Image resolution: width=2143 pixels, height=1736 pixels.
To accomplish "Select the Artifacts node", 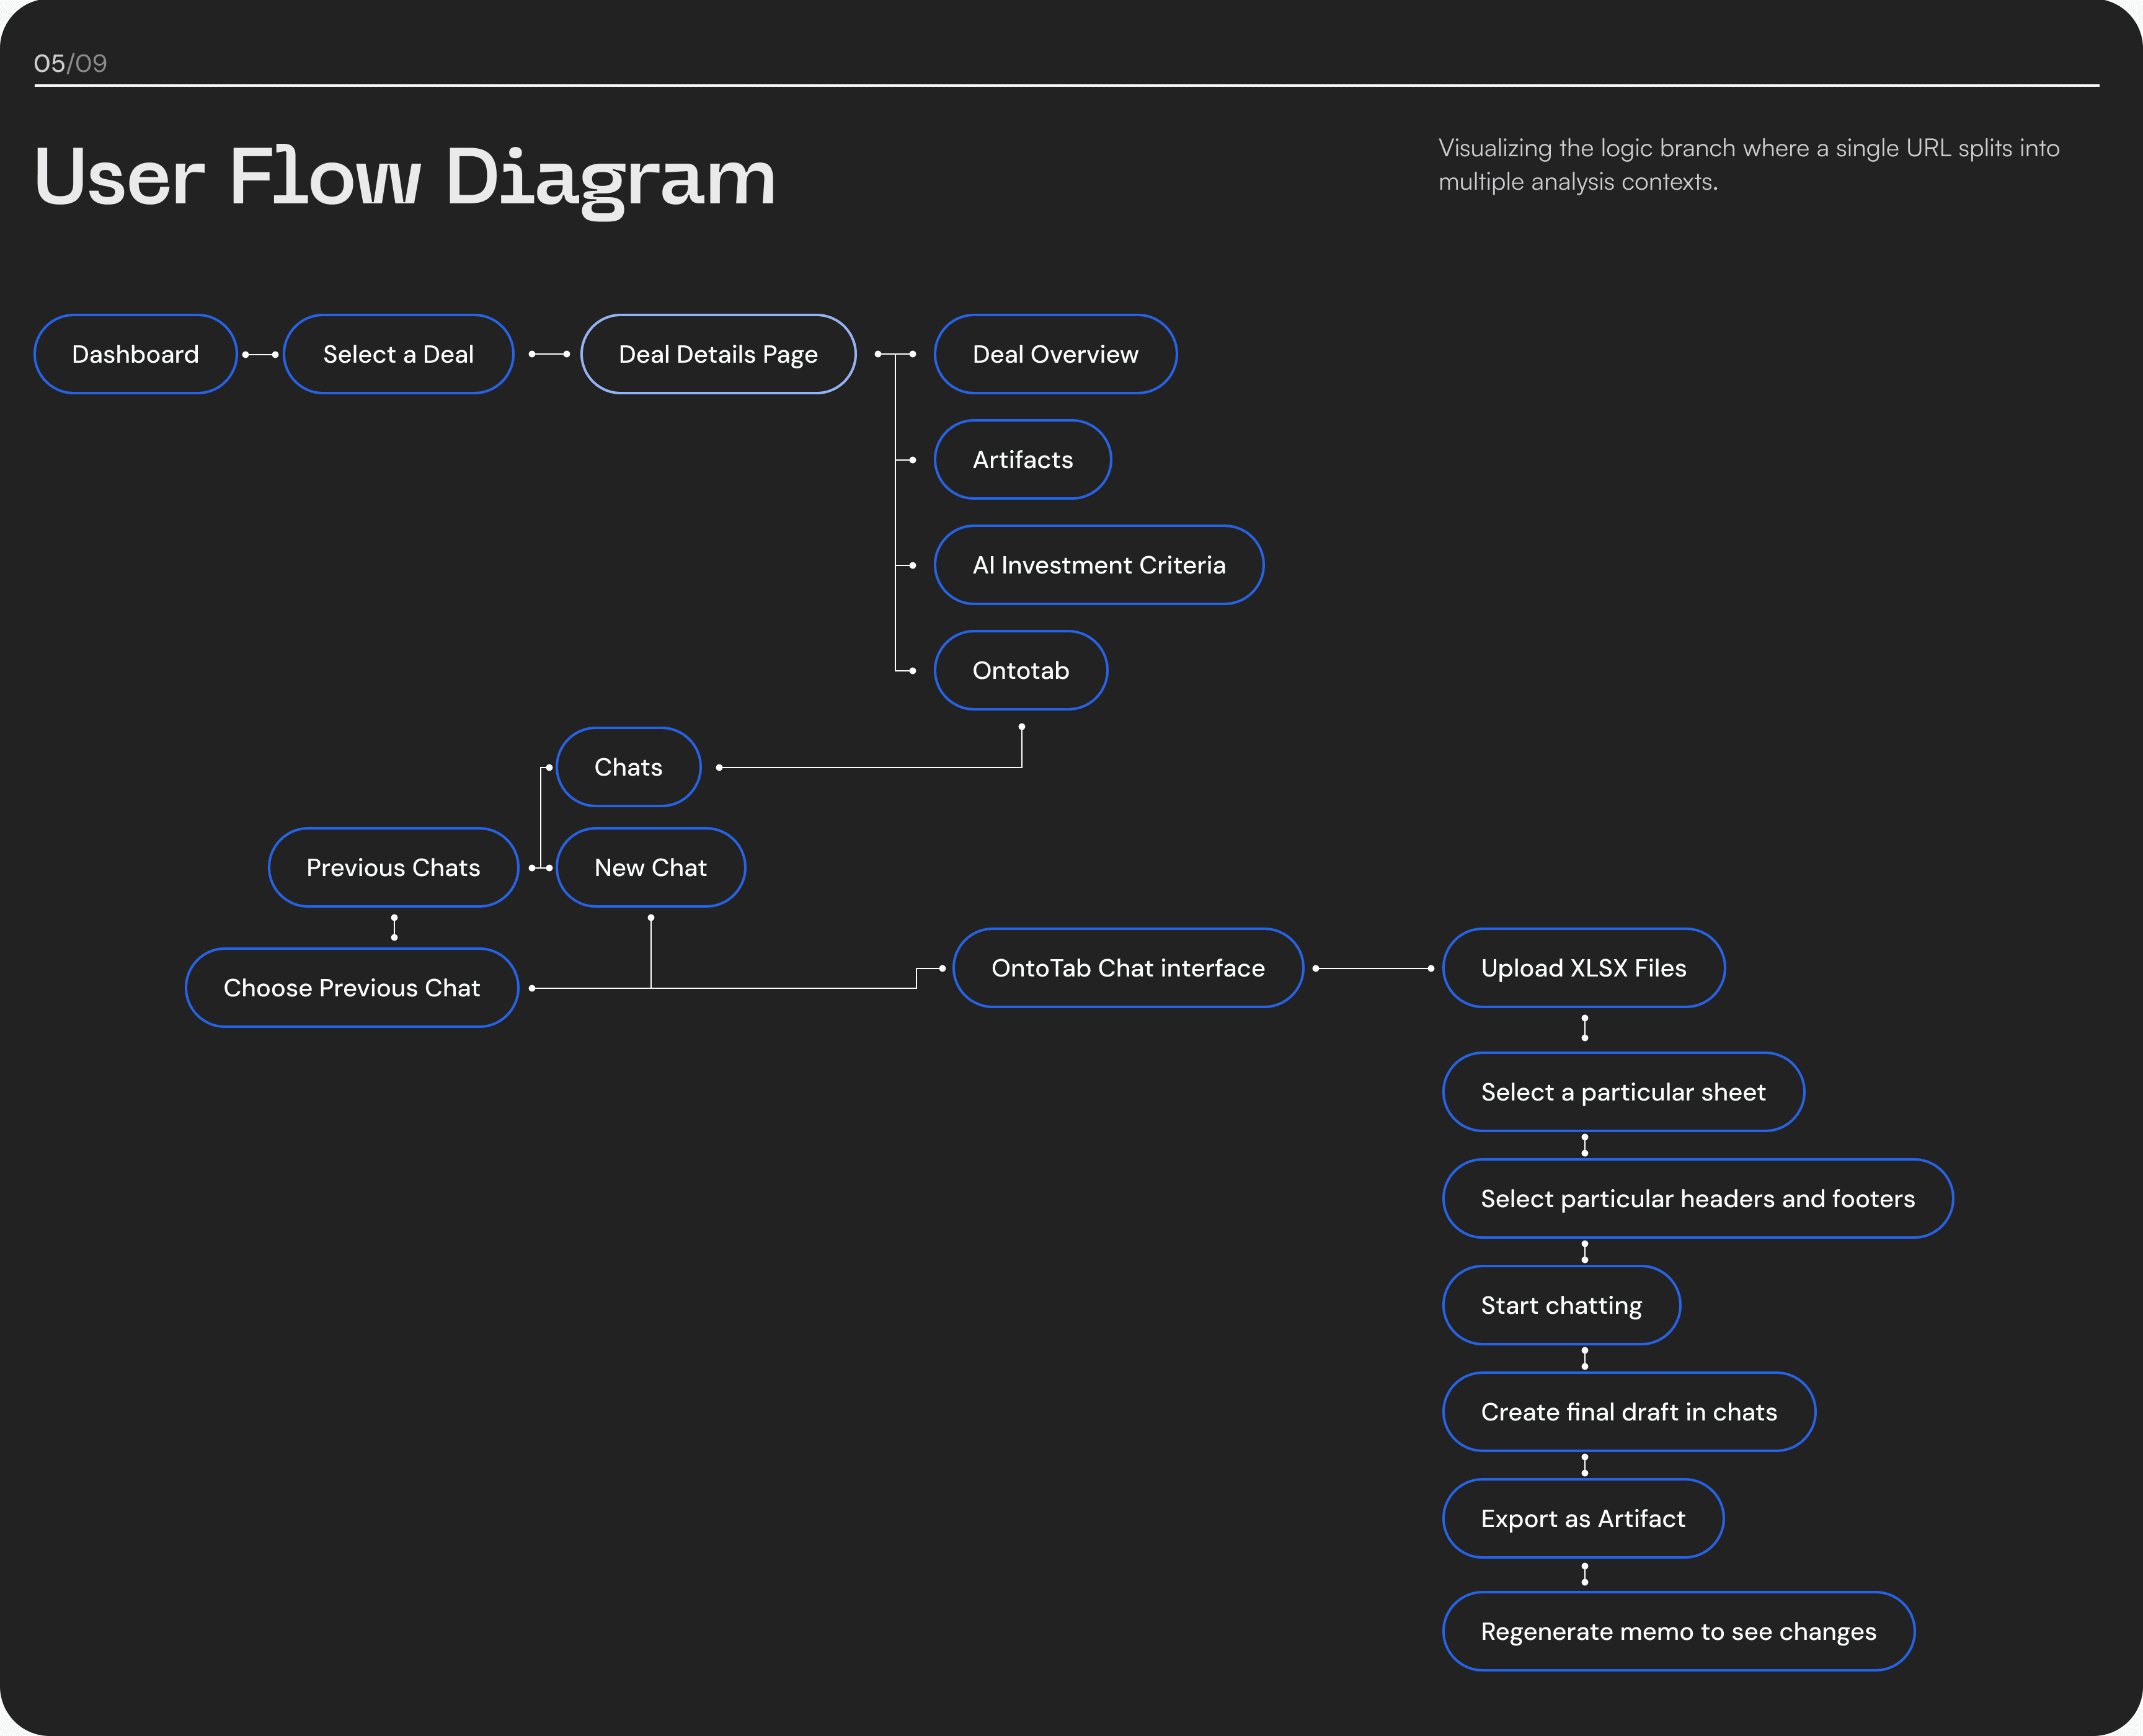I will [x=1022, y=459].
